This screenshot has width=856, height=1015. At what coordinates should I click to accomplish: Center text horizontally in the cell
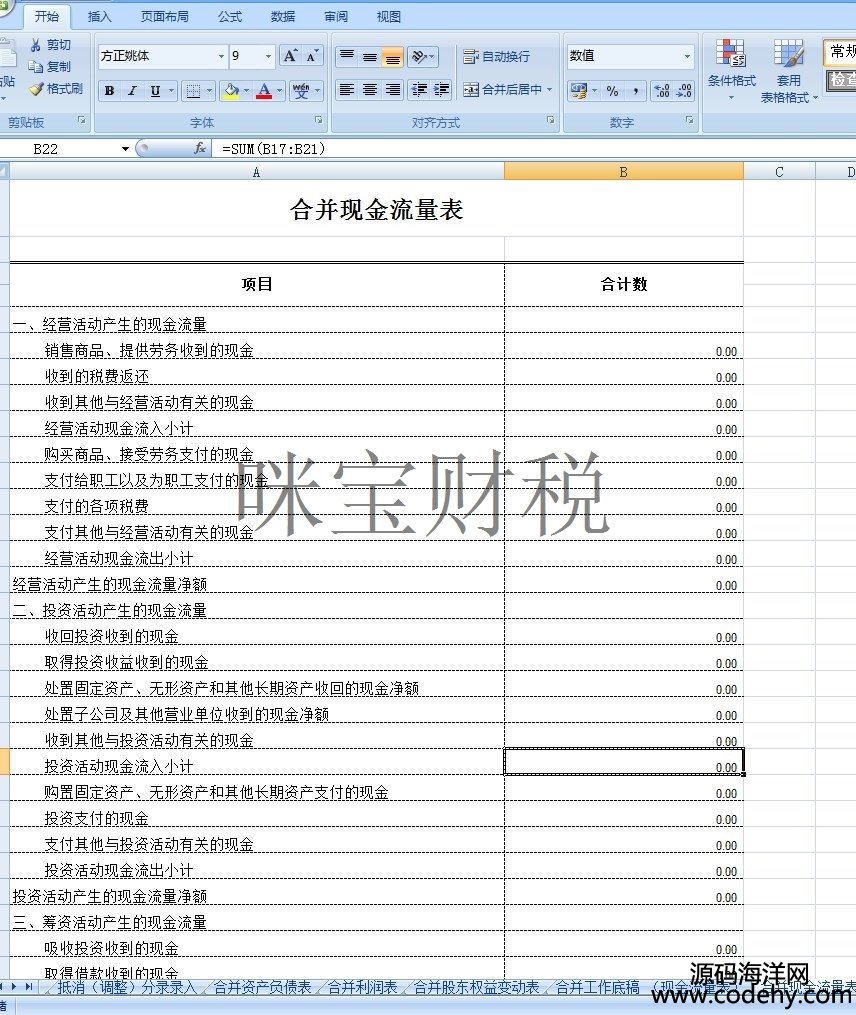click(x=369, y=90)
